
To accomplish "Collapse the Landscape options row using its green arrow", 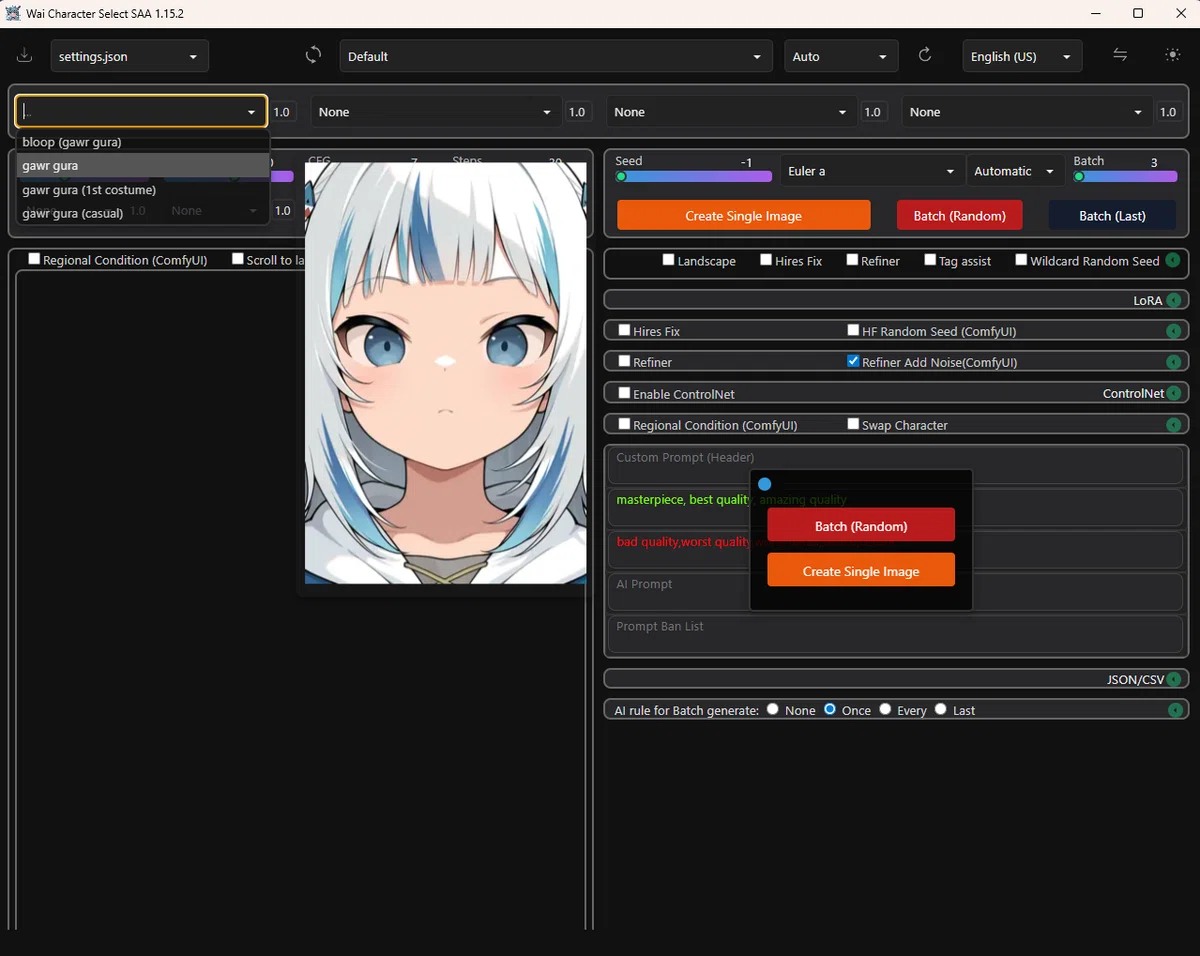I will (1172, 260).
